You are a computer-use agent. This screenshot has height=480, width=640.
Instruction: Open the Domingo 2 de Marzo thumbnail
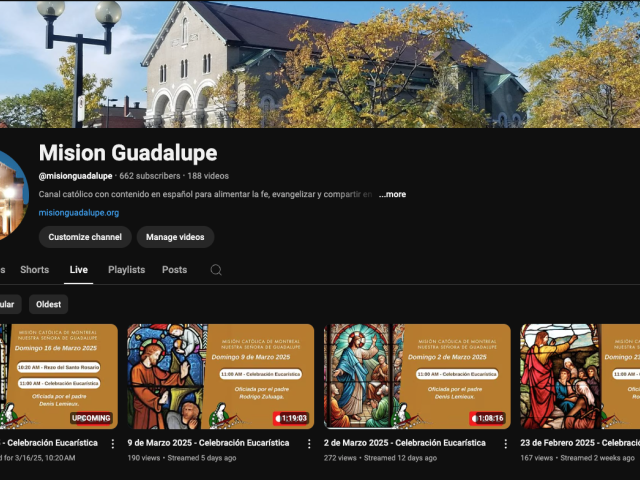[x=417, y=376]
